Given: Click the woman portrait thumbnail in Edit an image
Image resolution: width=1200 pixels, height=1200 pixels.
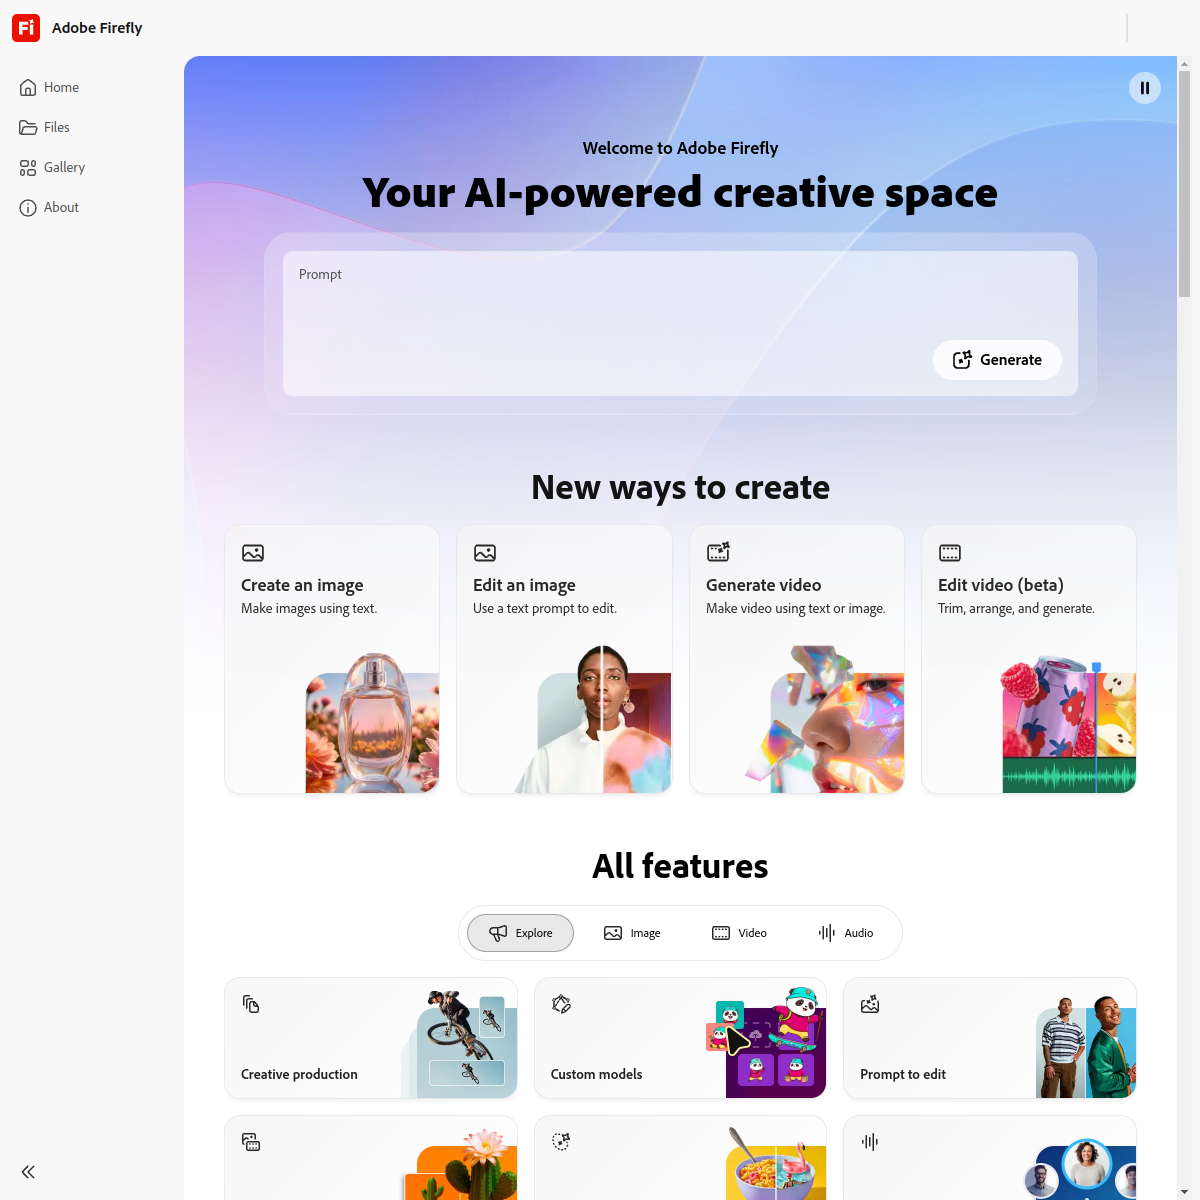Looking at the screenshot, I should click(593, 720).
